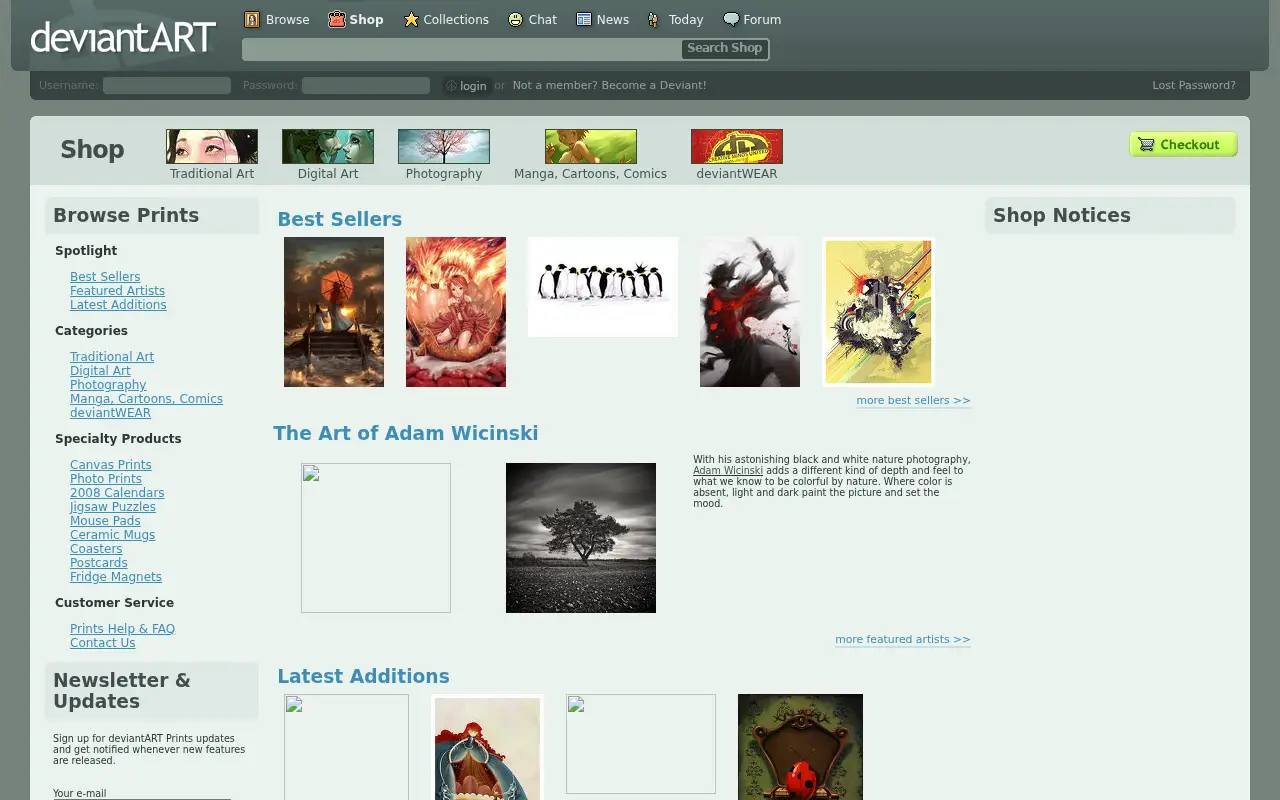
Task: Open the Latest Additions sidebar link
Action: click(x=118, y=305)
